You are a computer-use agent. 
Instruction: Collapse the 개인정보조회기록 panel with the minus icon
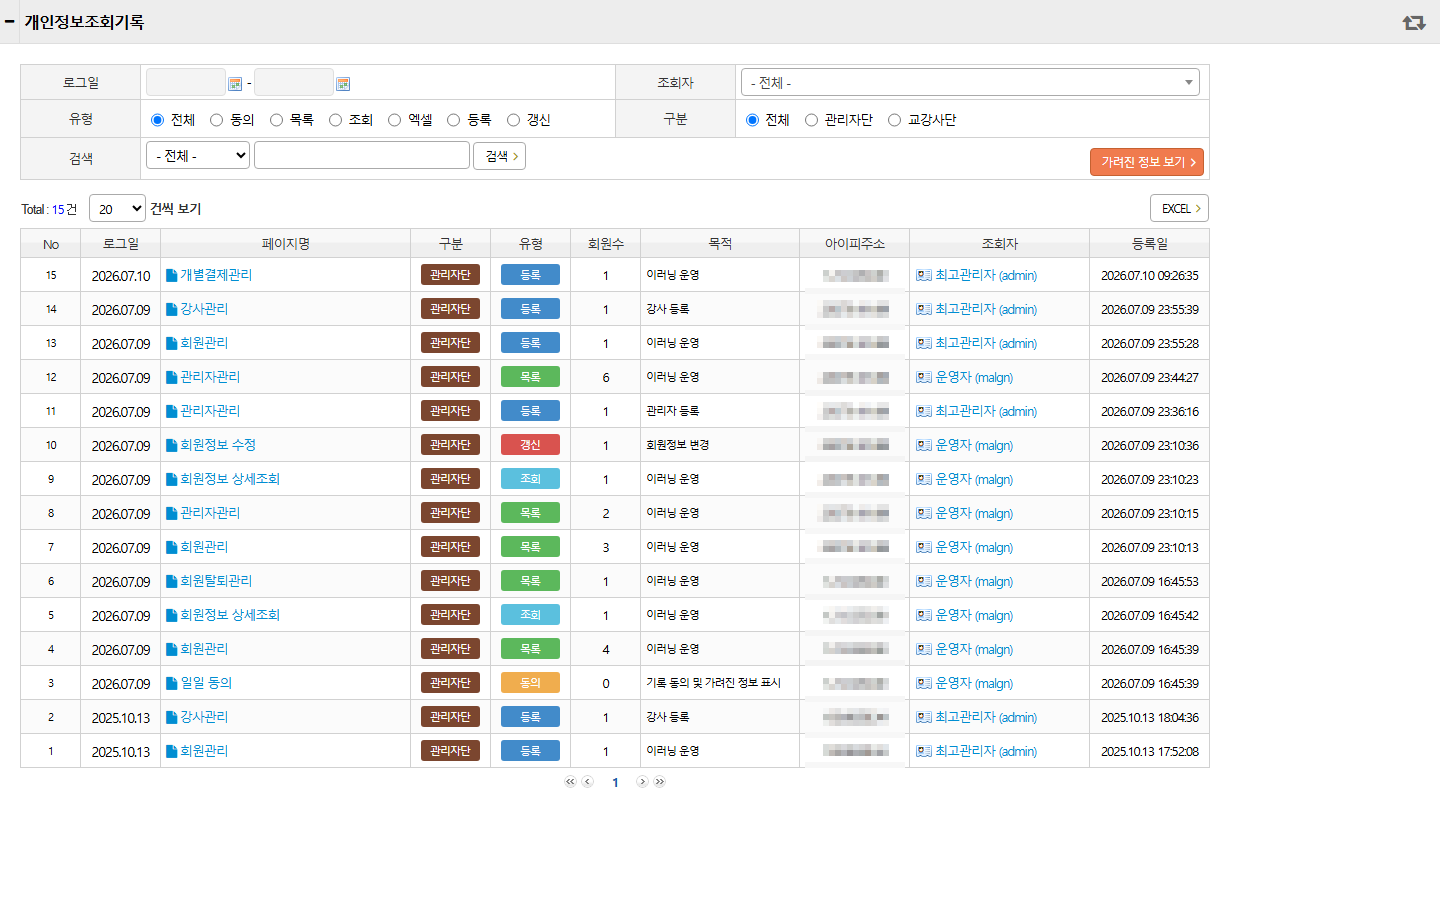coord(10,21)
